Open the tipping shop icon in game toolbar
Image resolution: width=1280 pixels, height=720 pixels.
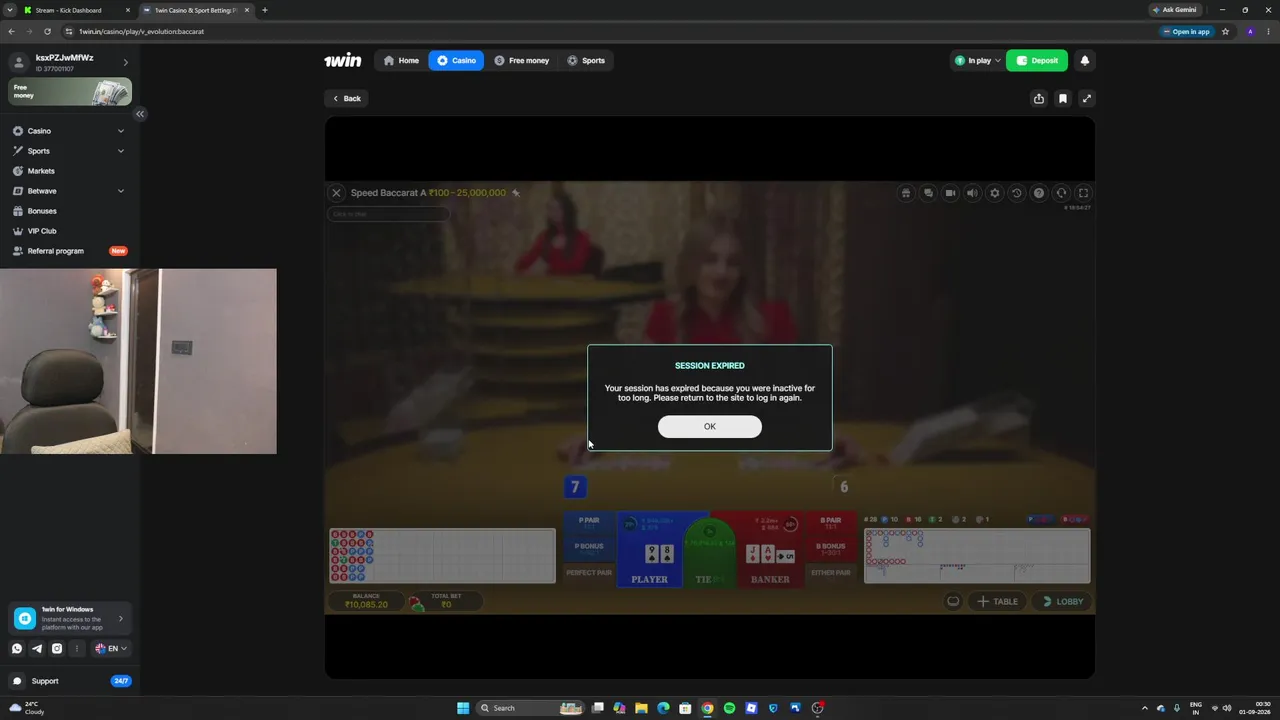tap(906, 193)
